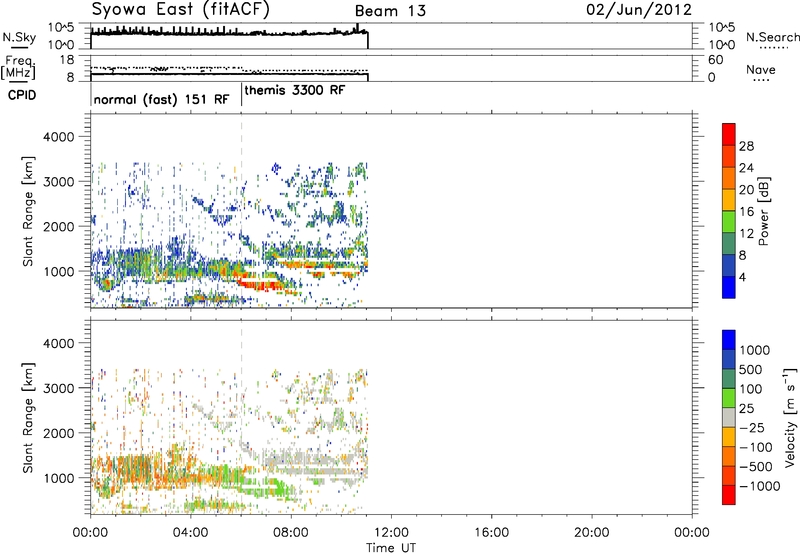This screenshot has height=554, width=800.
Task: Click the gray segment of the Velocity color bar
Action: pos(729,418)
